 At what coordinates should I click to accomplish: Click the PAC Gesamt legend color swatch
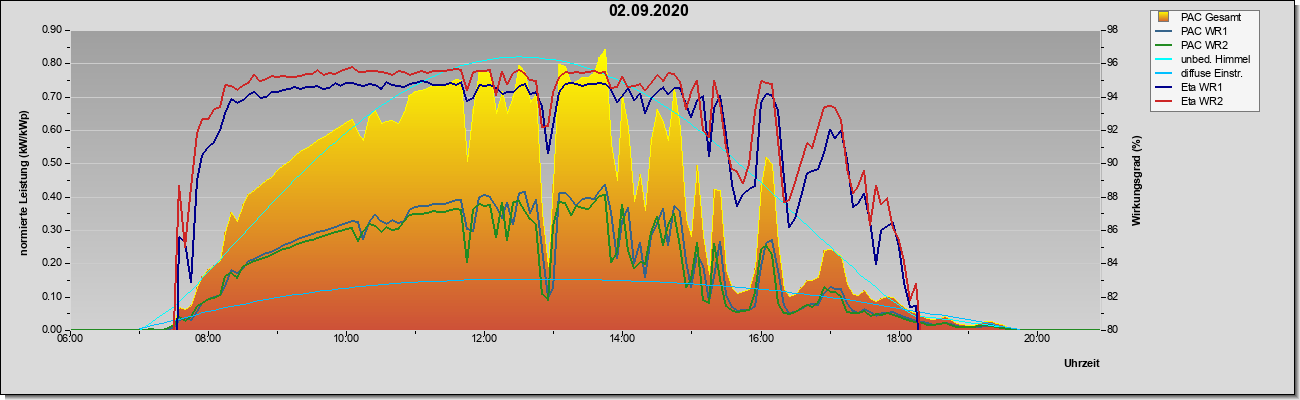point(1165,17)
